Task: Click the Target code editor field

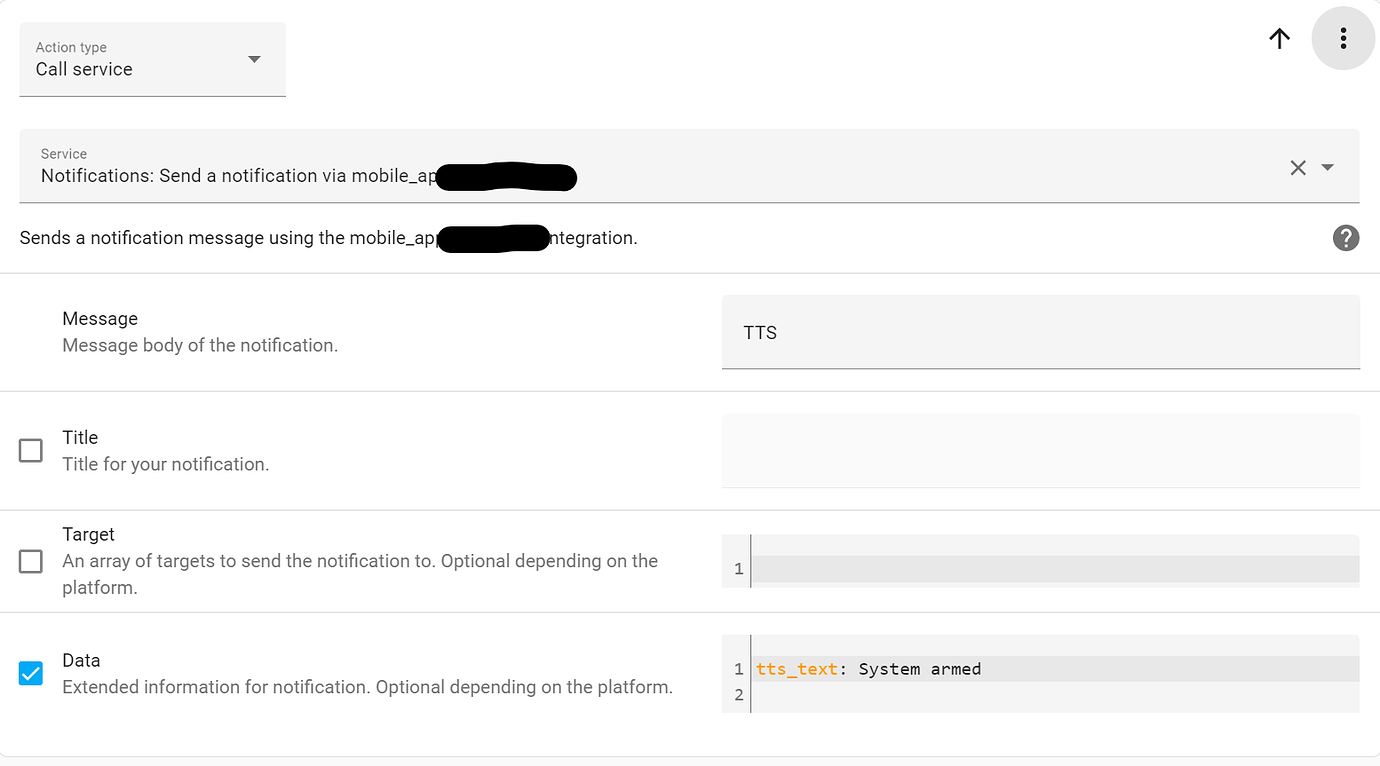Action: pyautogui.click(x=1041, y=561)
